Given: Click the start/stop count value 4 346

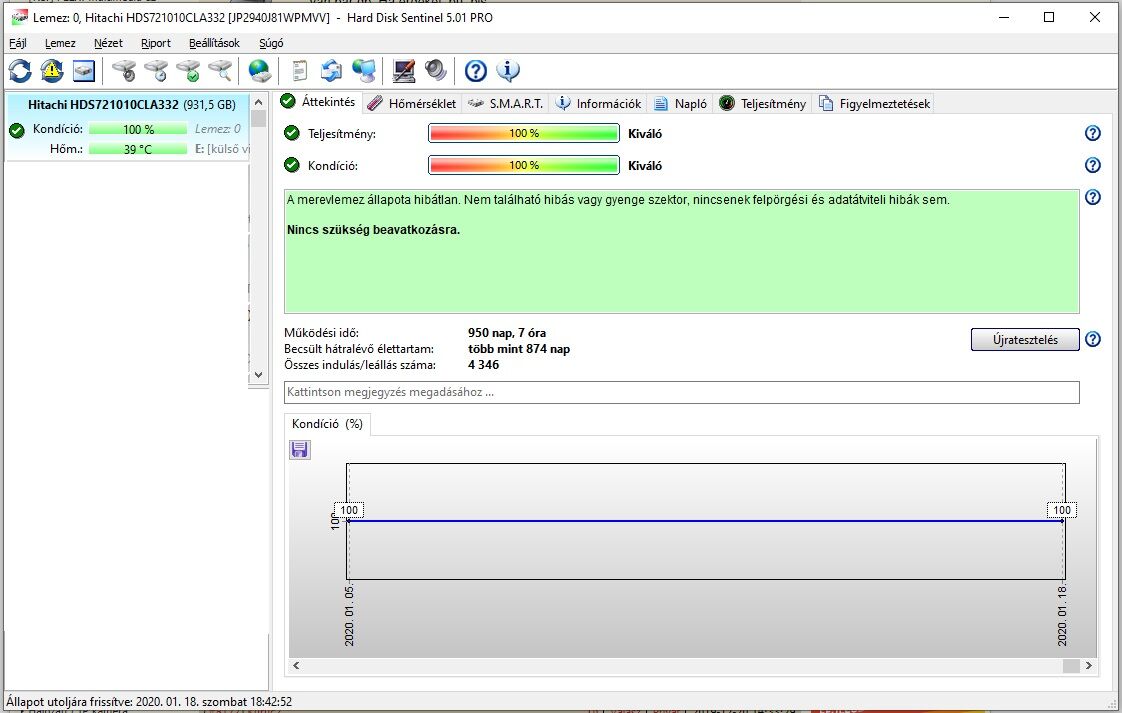Looking at the screenshot, I should click(484, 365).
